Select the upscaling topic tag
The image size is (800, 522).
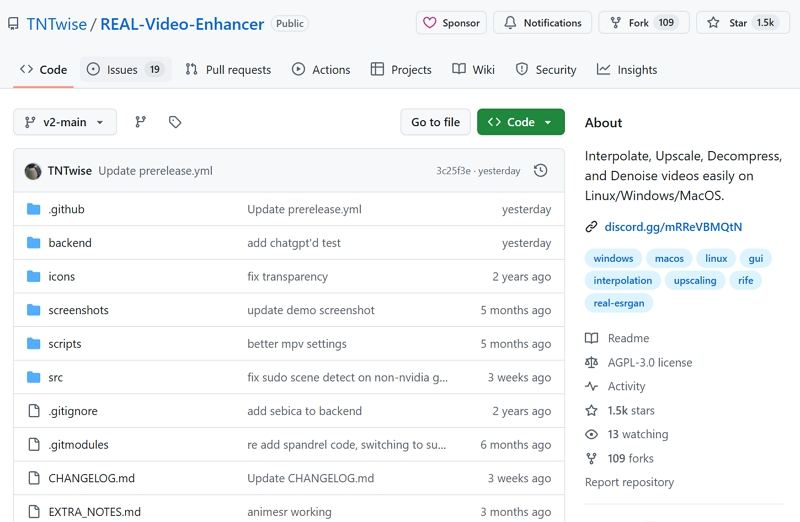click(x=695, y=280)
